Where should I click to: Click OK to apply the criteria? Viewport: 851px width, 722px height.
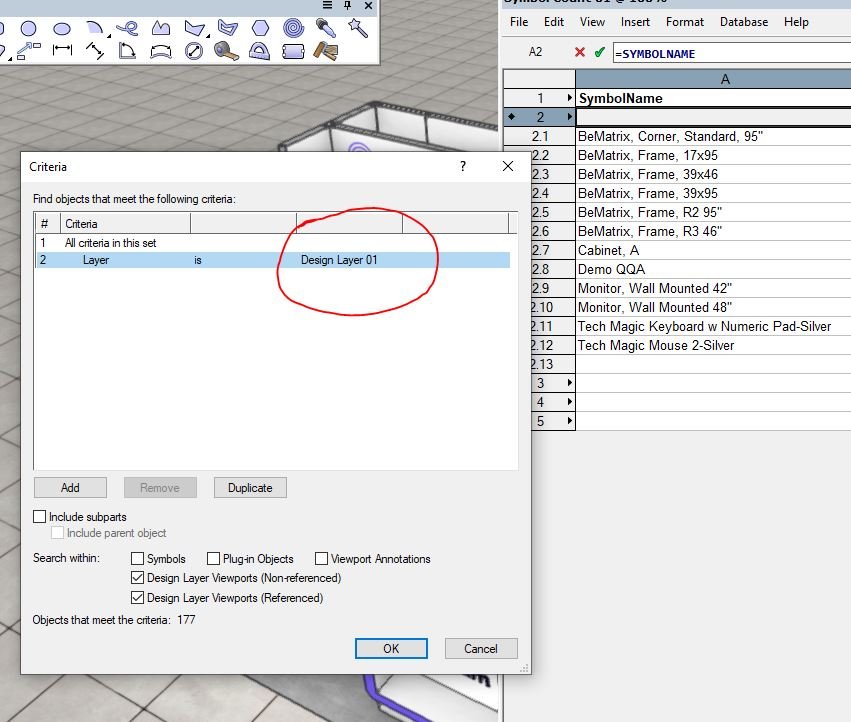391,648
